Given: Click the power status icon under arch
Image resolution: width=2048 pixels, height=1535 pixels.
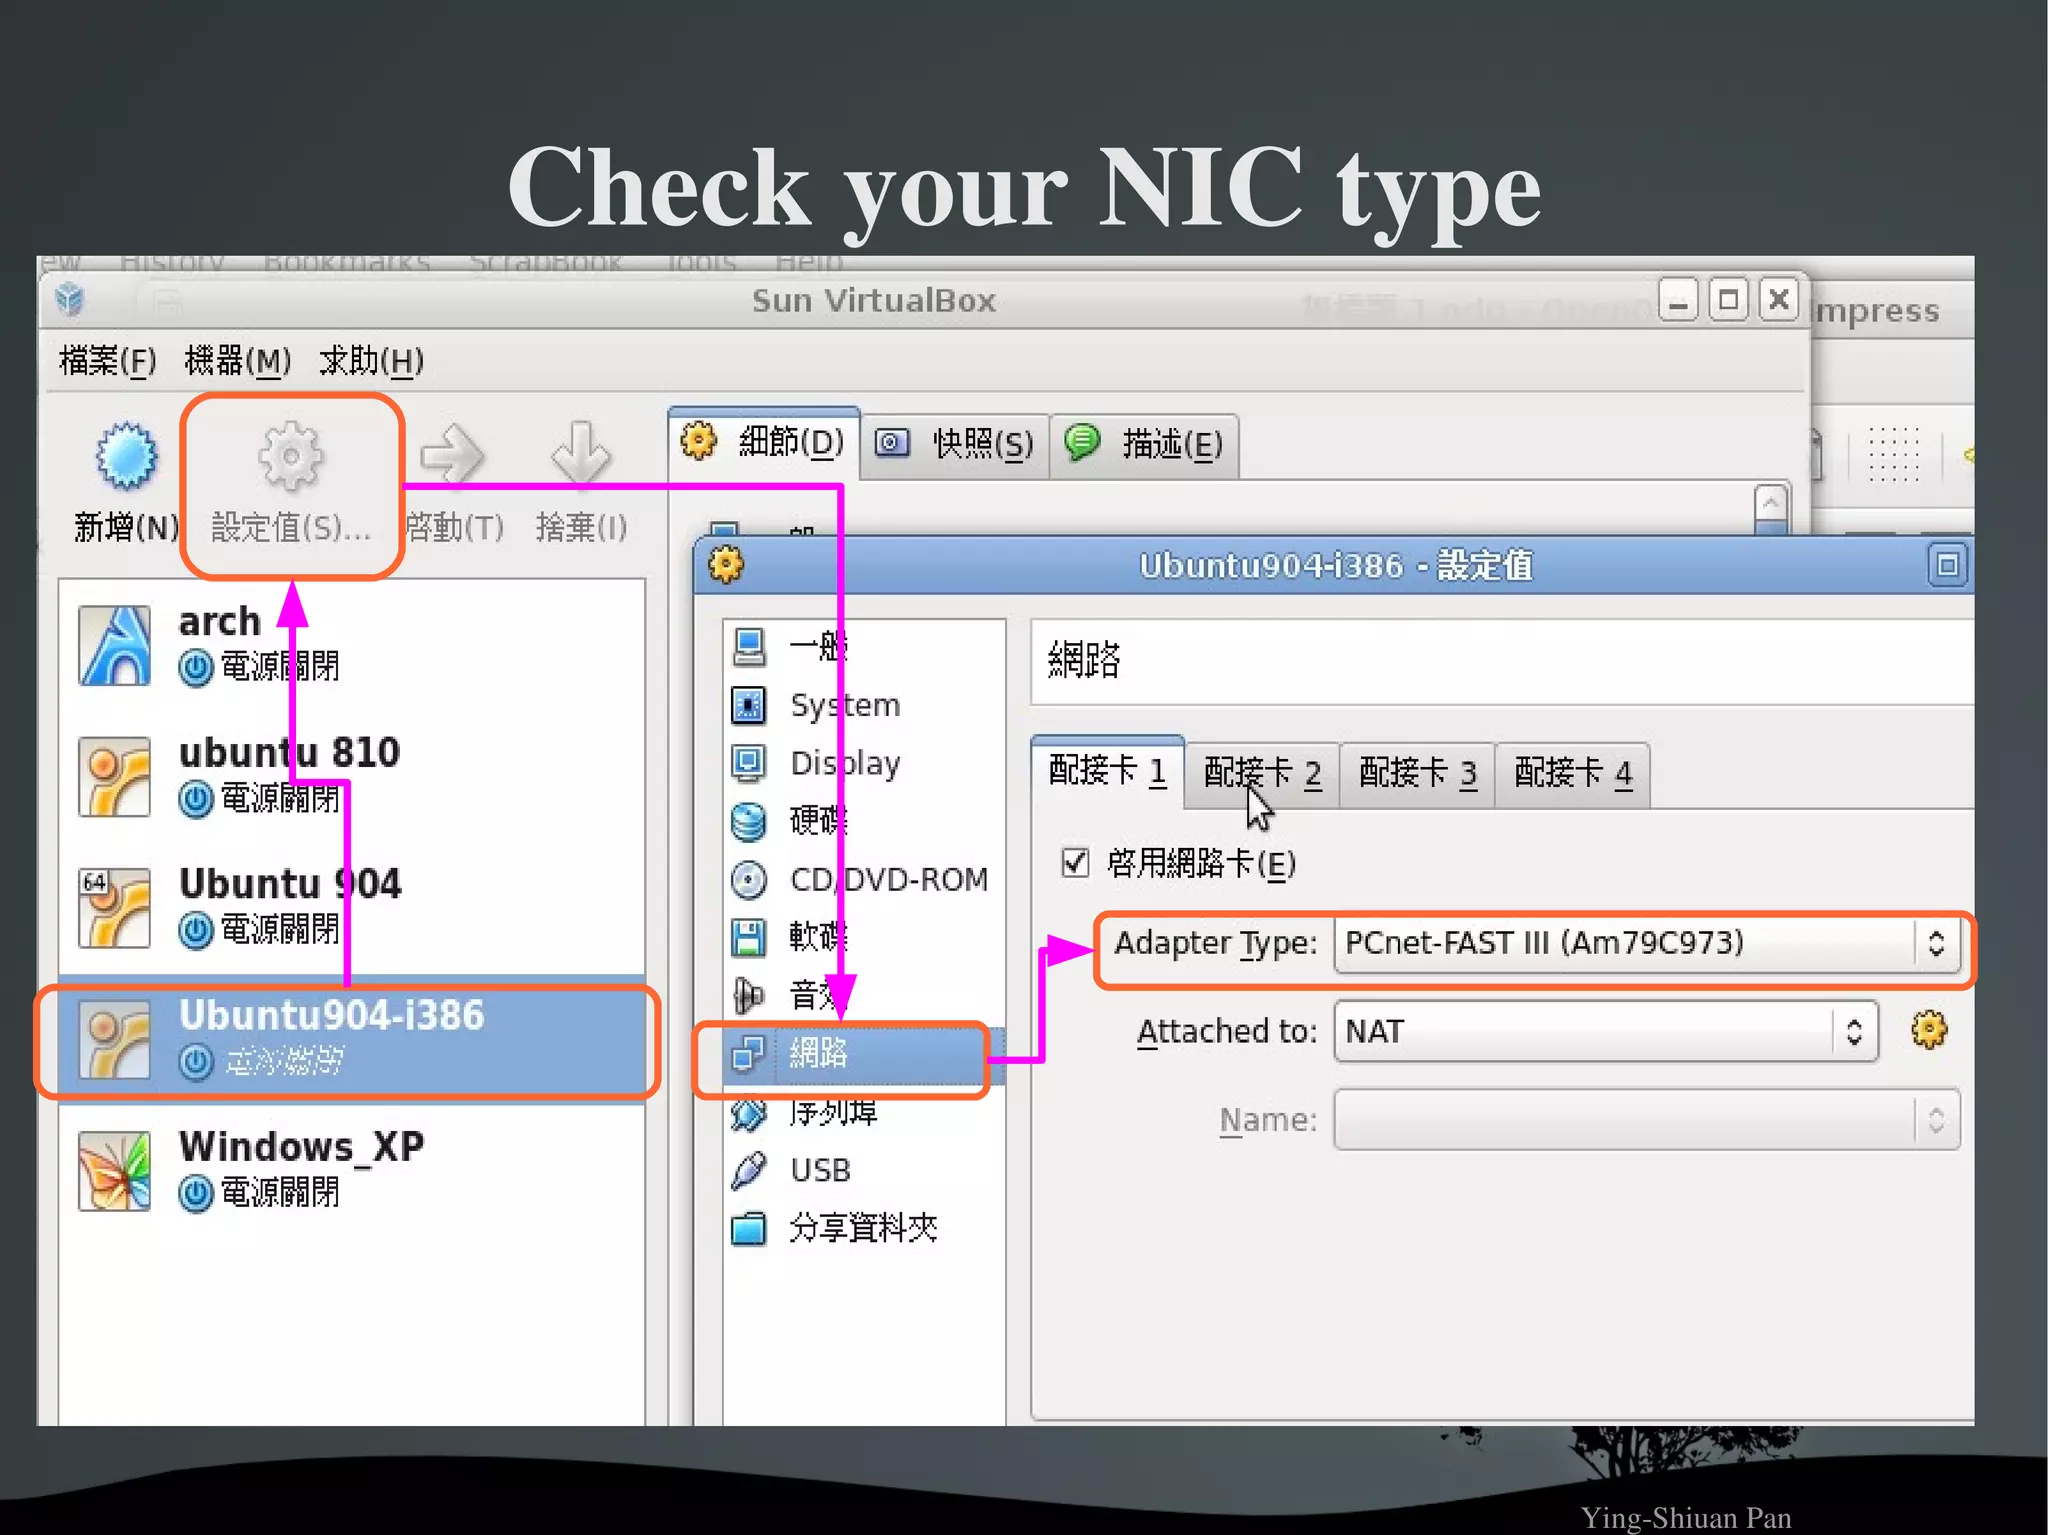Looking at the screenshot, I should (x=196, y=667).
